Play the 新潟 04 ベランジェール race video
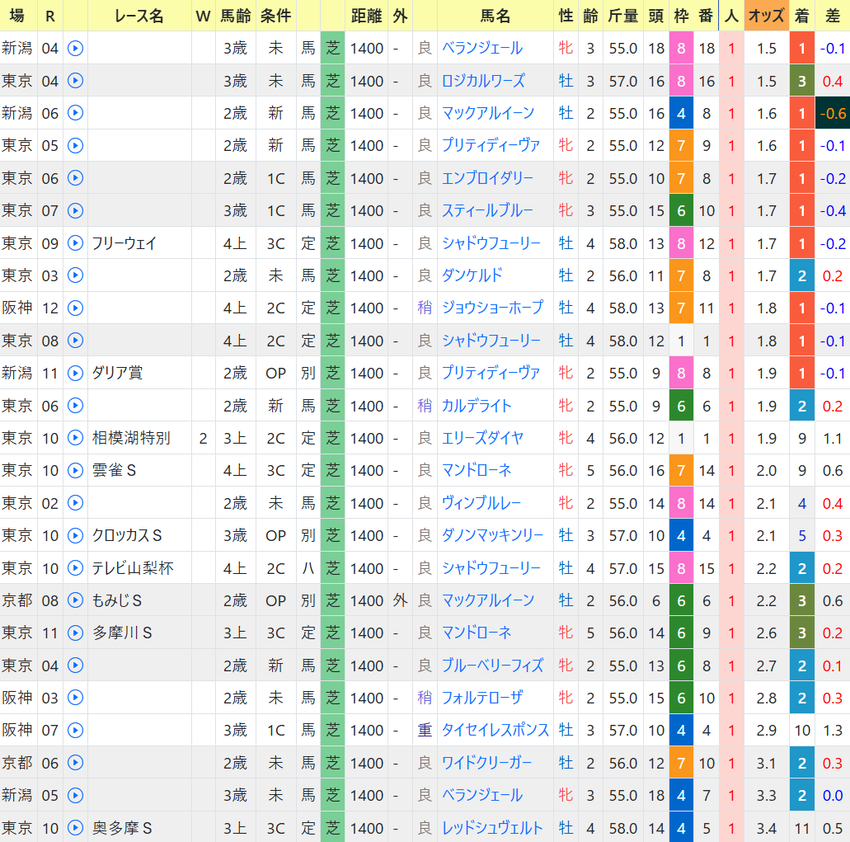The width and height of the screenshot is (850, 842). (75, 48)
